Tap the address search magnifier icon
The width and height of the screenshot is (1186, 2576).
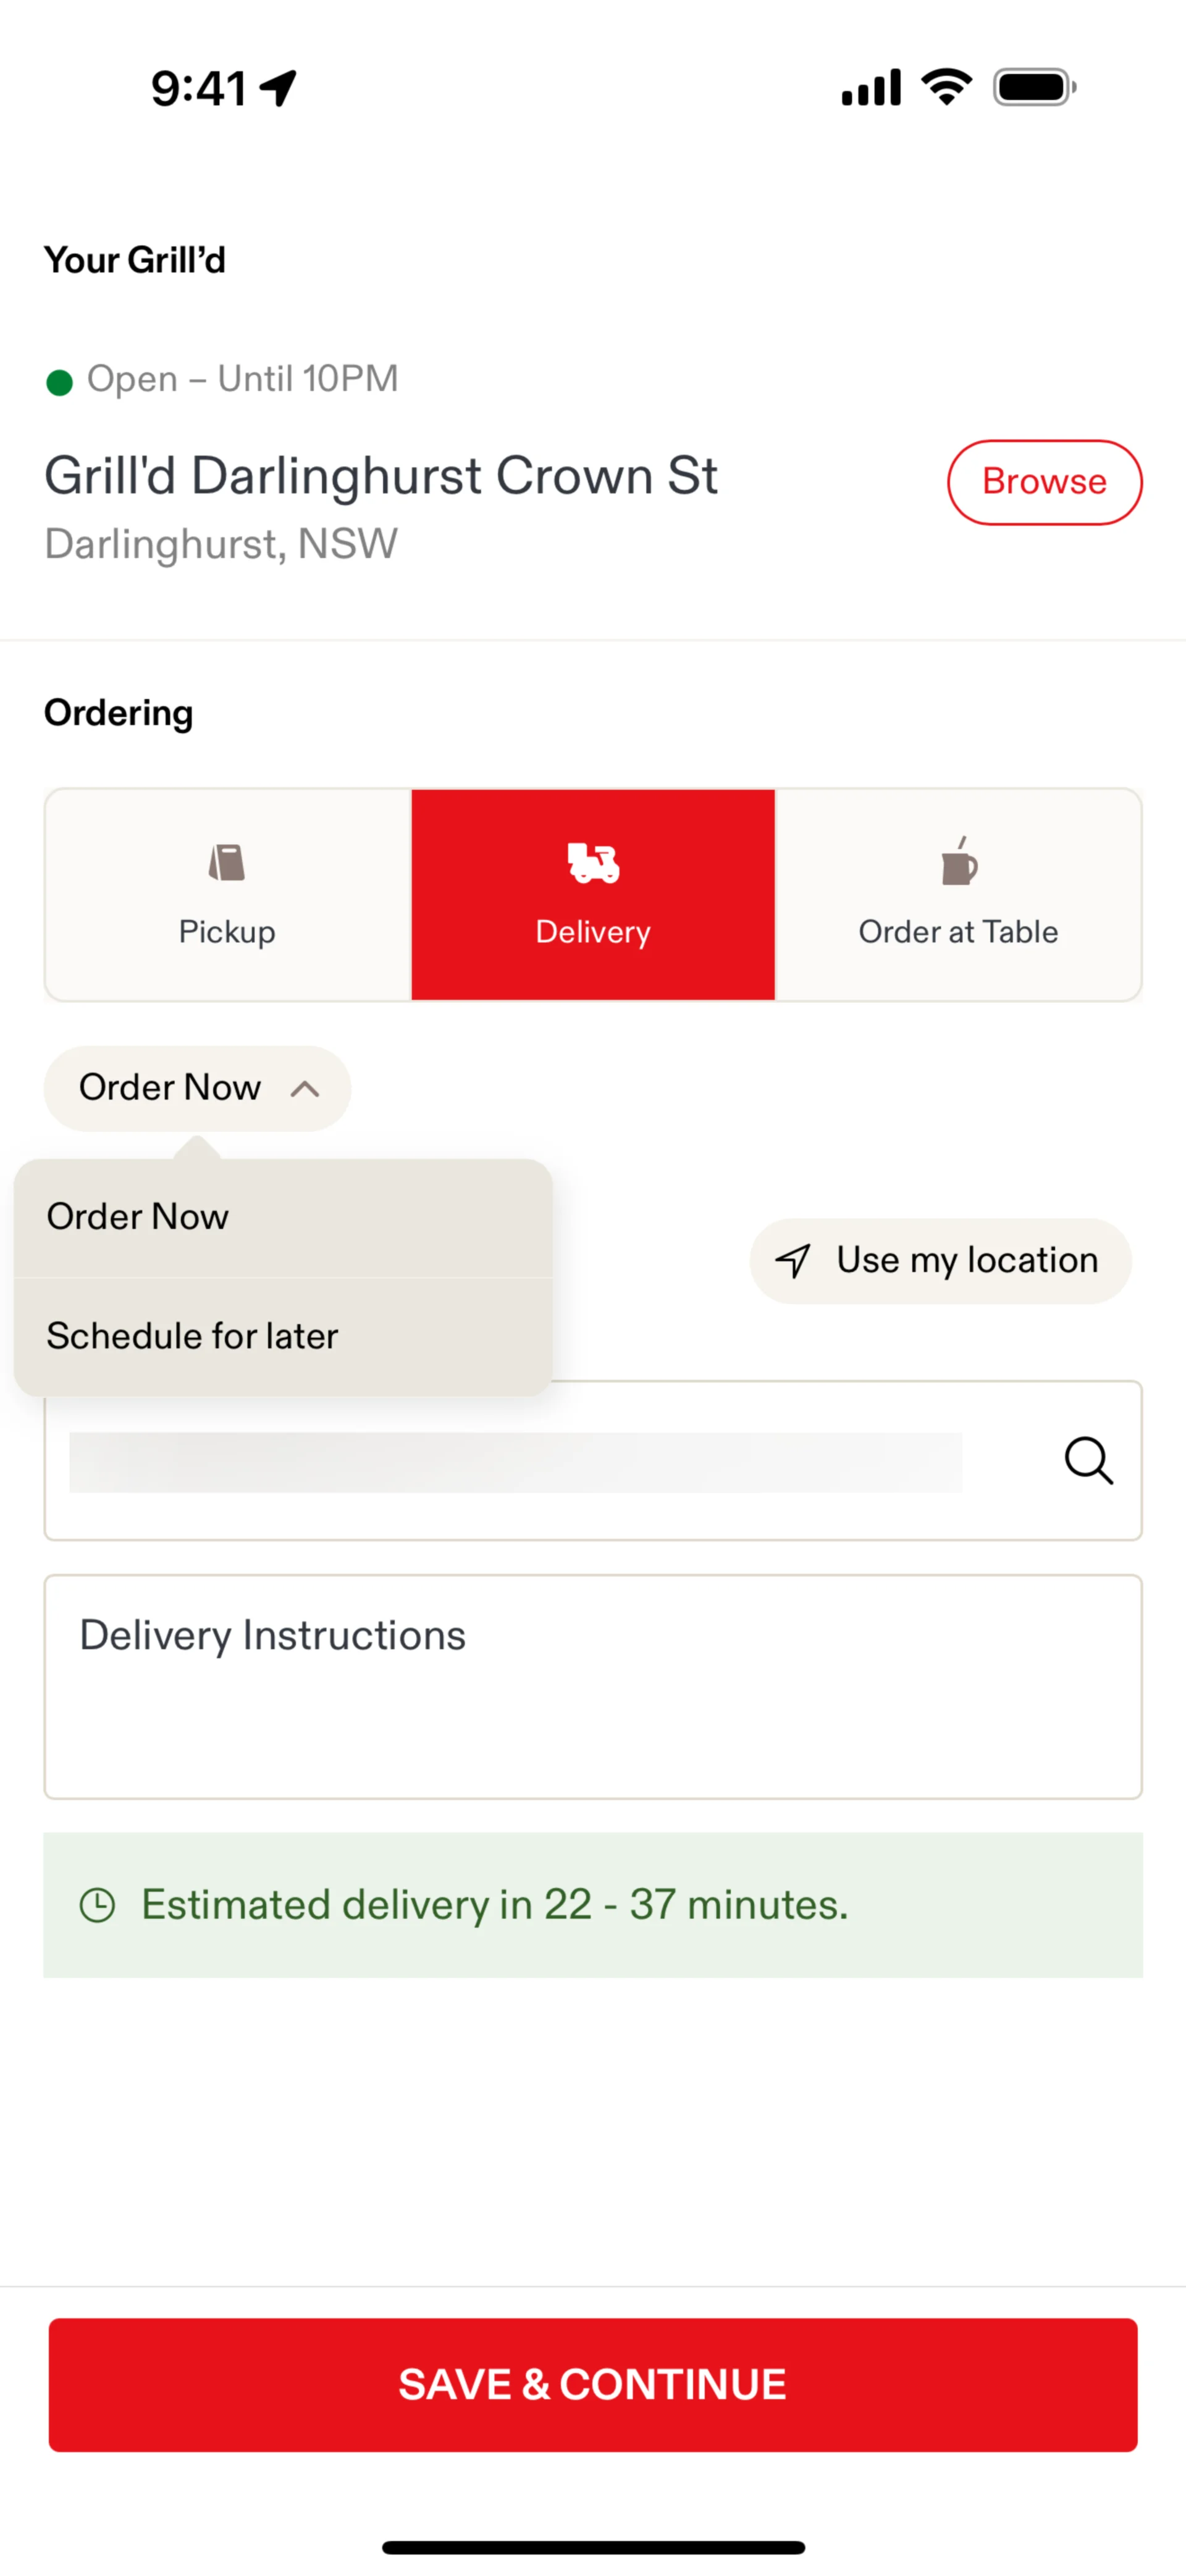tap(1088, 1460)
